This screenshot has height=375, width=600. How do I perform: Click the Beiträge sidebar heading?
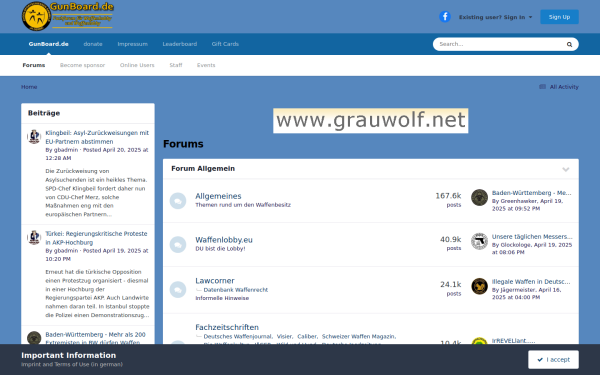click(44, 113)
